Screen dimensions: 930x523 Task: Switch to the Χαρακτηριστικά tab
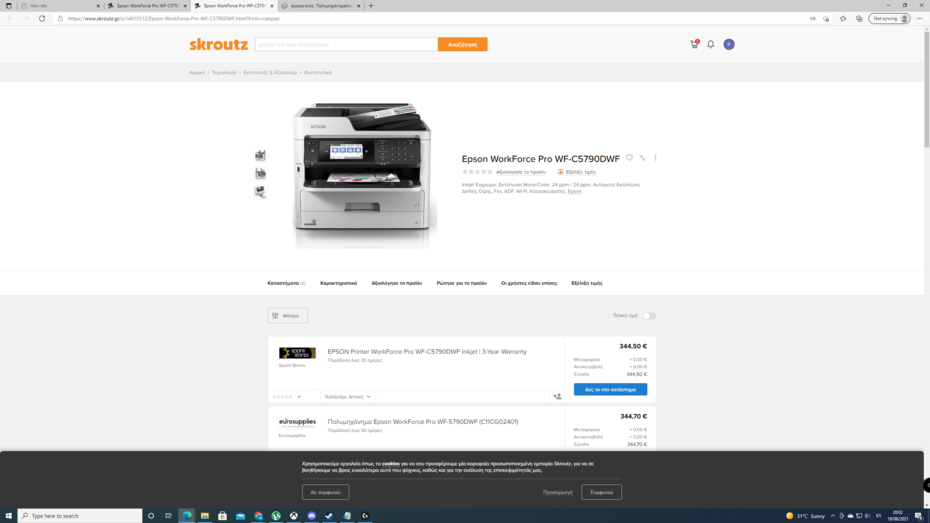click(338, 283)
